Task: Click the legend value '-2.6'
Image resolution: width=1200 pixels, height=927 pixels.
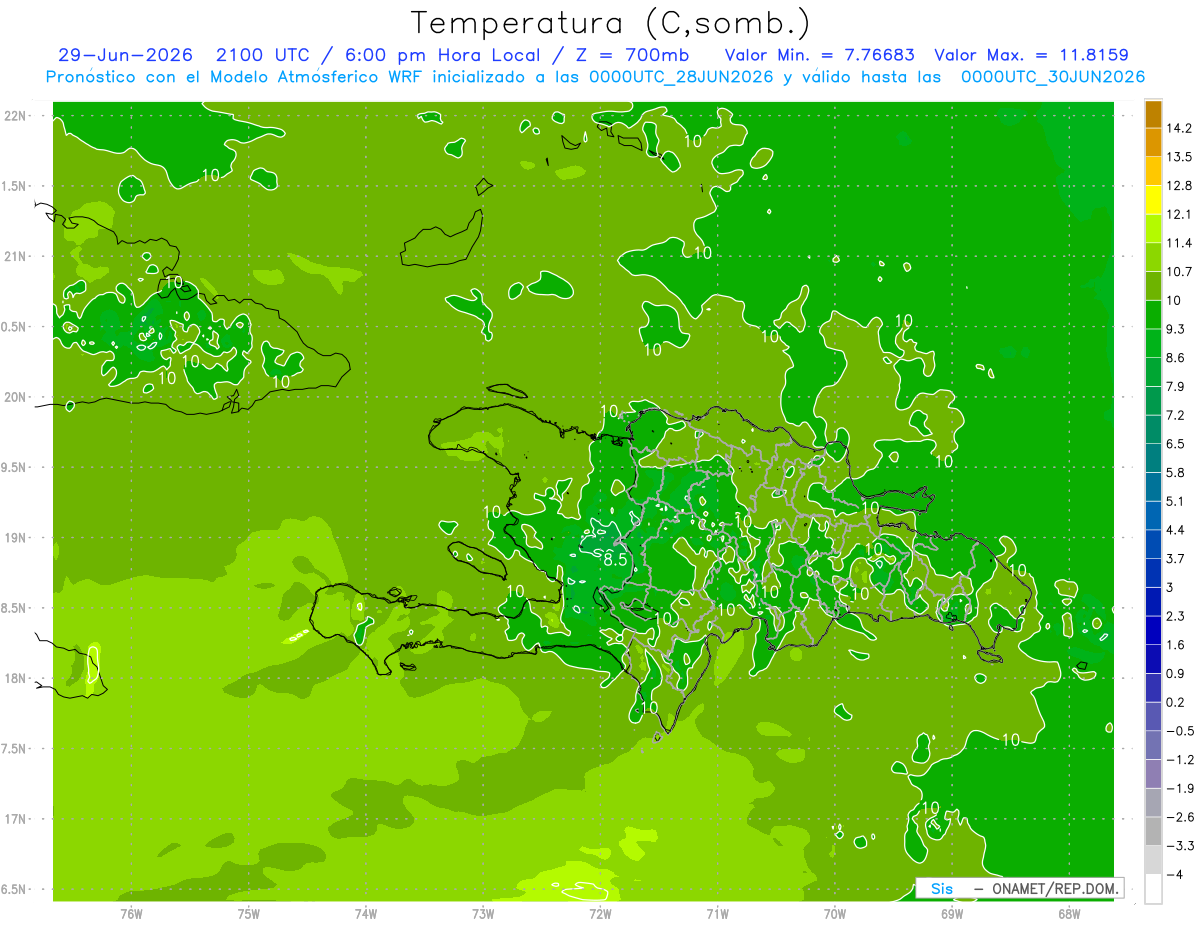Action: coord(1180,817)
